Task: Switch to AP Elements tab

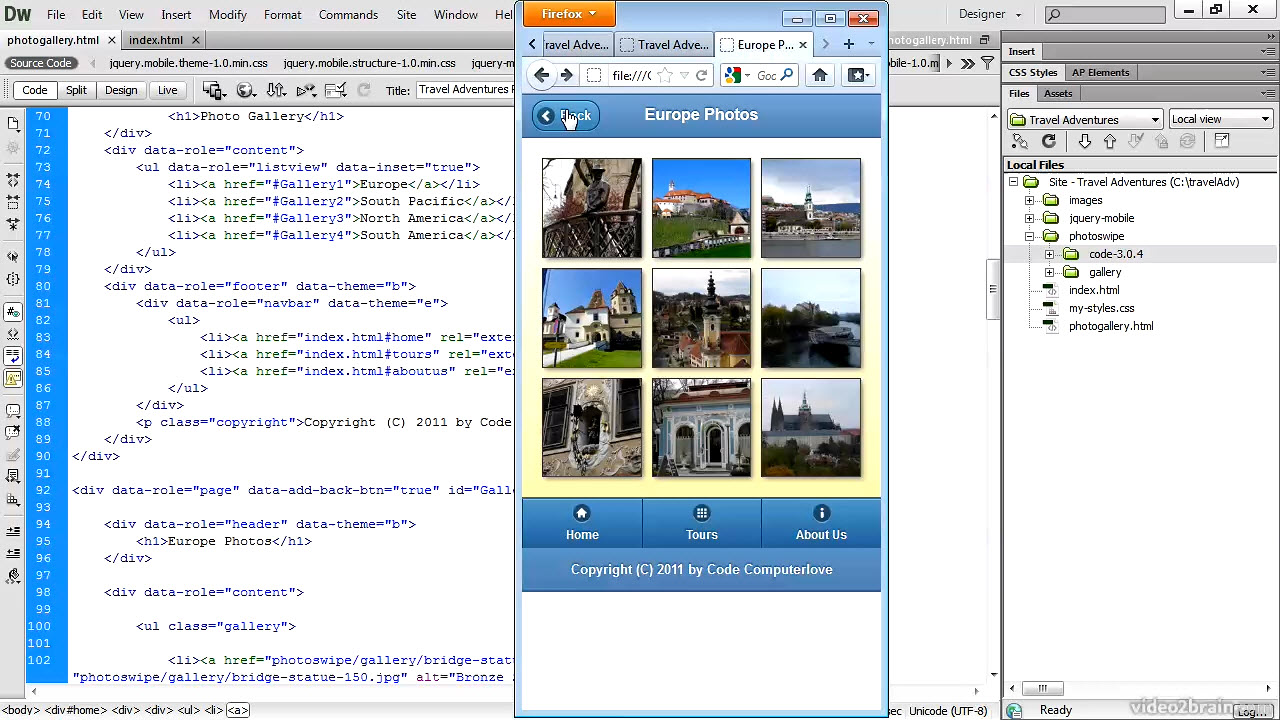Action: click(x=1100, y=72)
